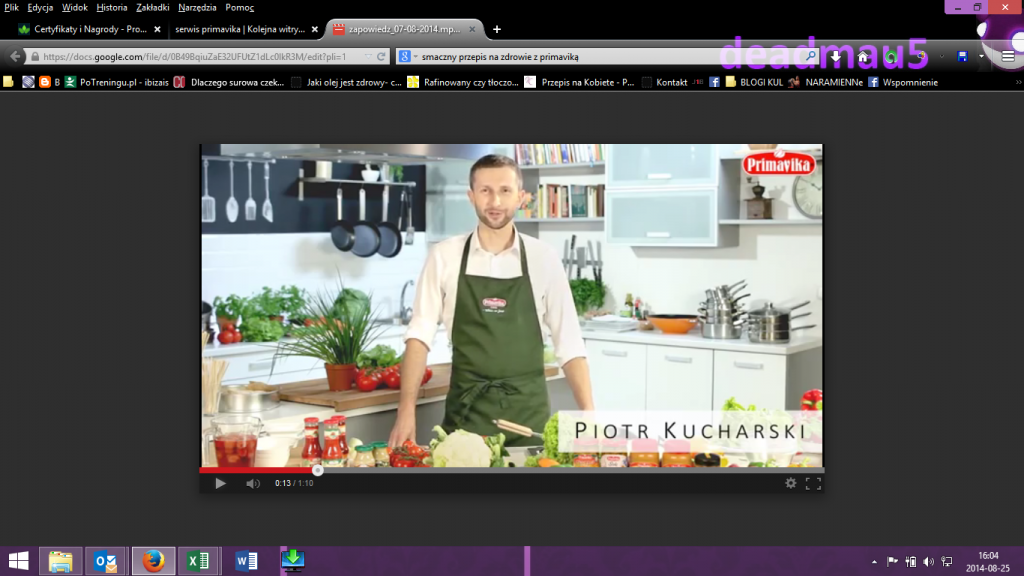Image resolution: width=1024 pixels, height=576 pixels.
Task: Open Excel from the taskbar
Action: (x=198, y=561)
